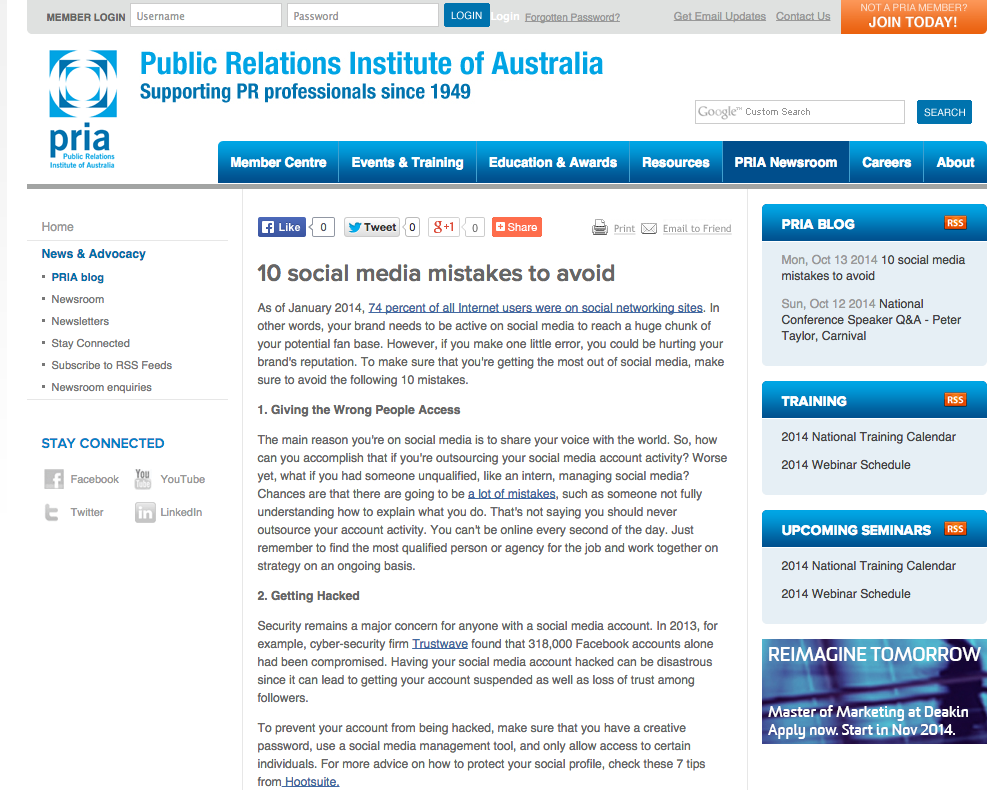
Task: Open Training RSS feed icon
Action: point(955,400)
